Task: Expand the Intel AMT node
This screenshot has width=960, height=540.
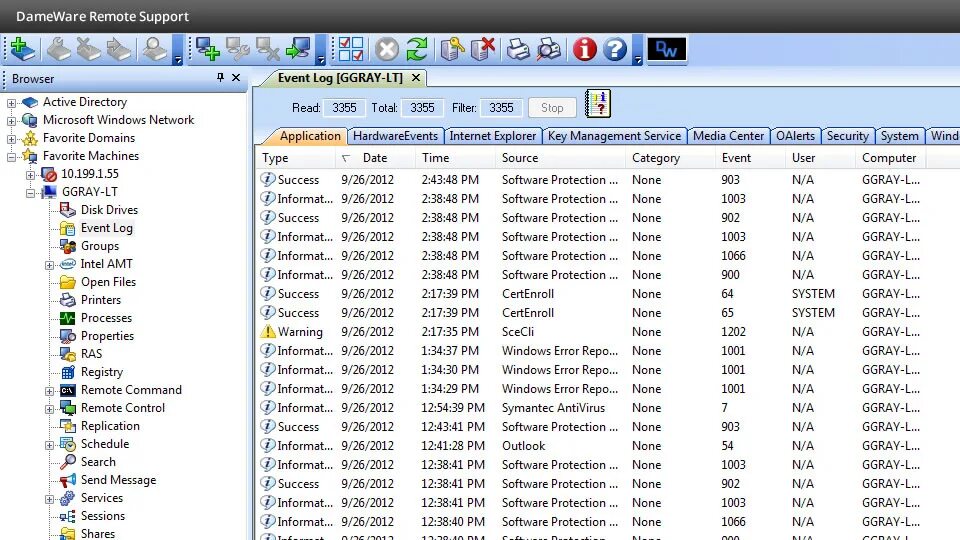Action: point(49,265)
